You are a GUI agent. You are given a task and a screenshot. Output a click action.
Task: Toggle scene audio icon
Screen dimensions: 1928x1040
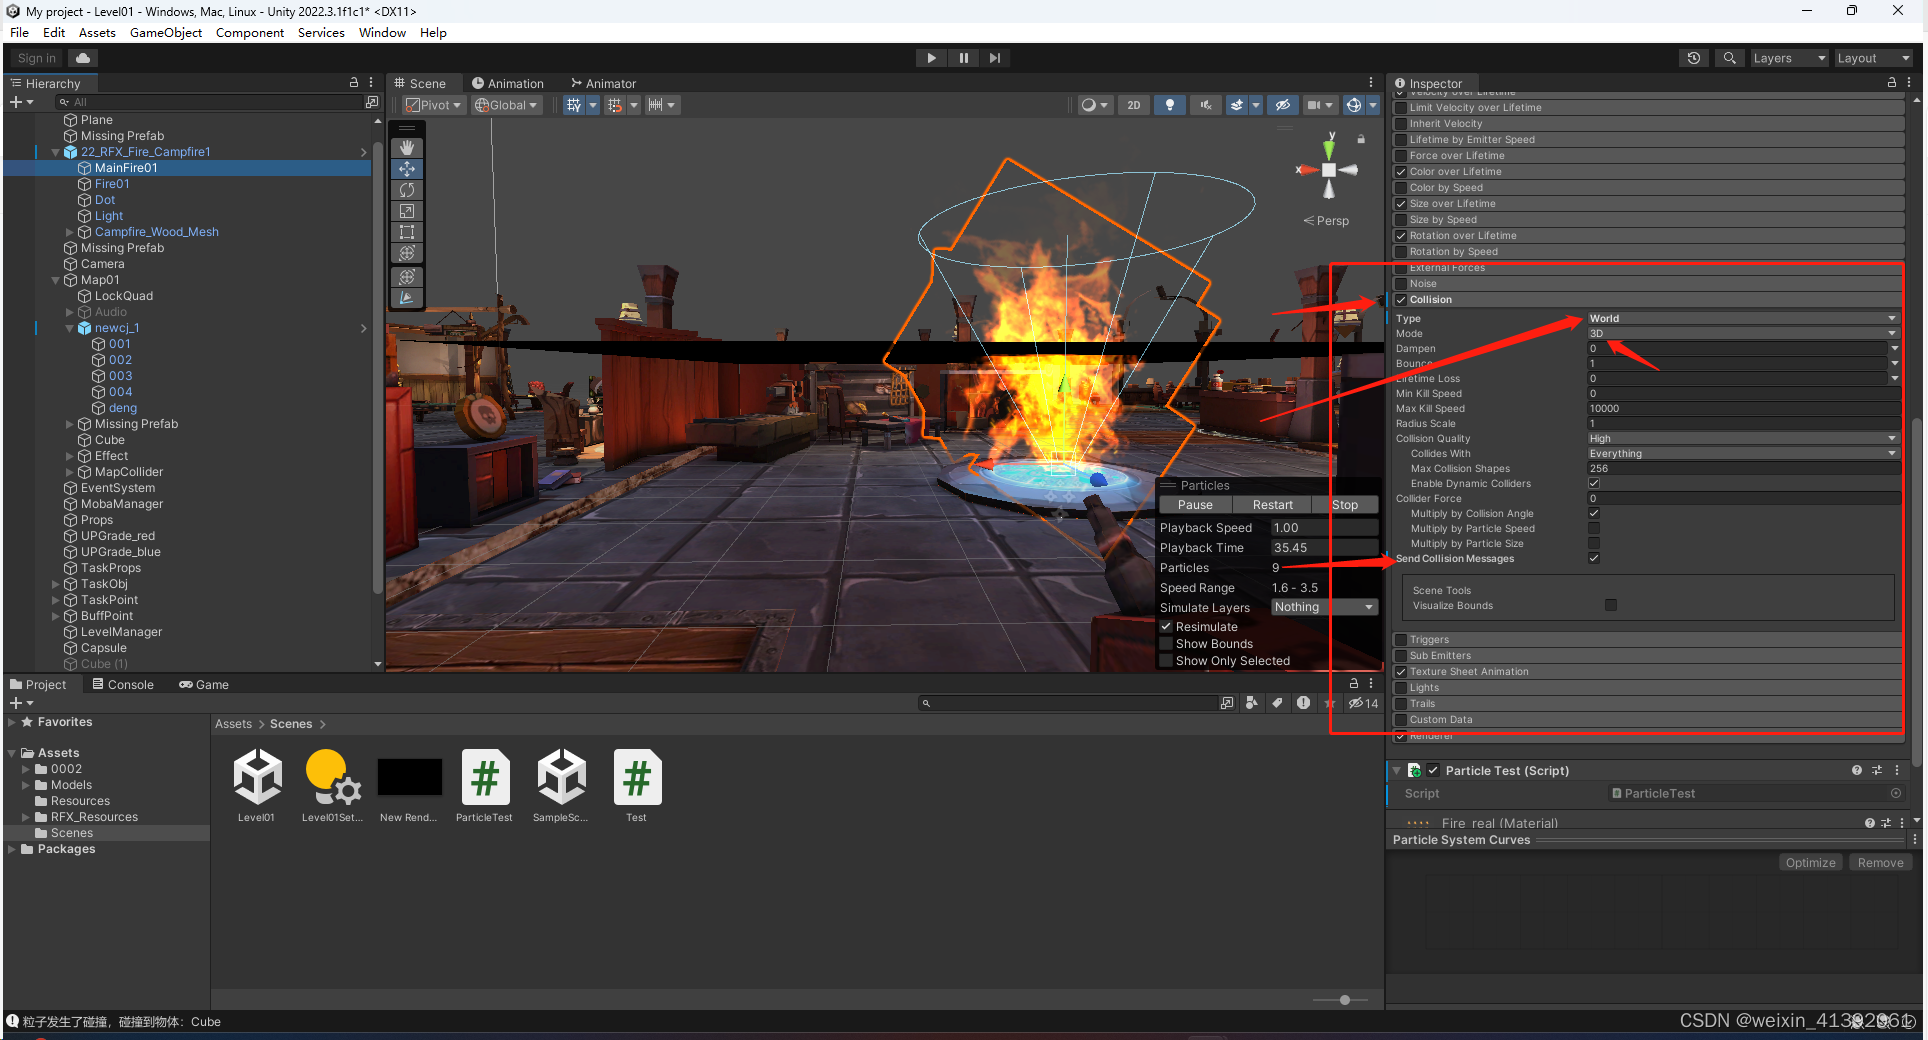(x=1205, y=105)
